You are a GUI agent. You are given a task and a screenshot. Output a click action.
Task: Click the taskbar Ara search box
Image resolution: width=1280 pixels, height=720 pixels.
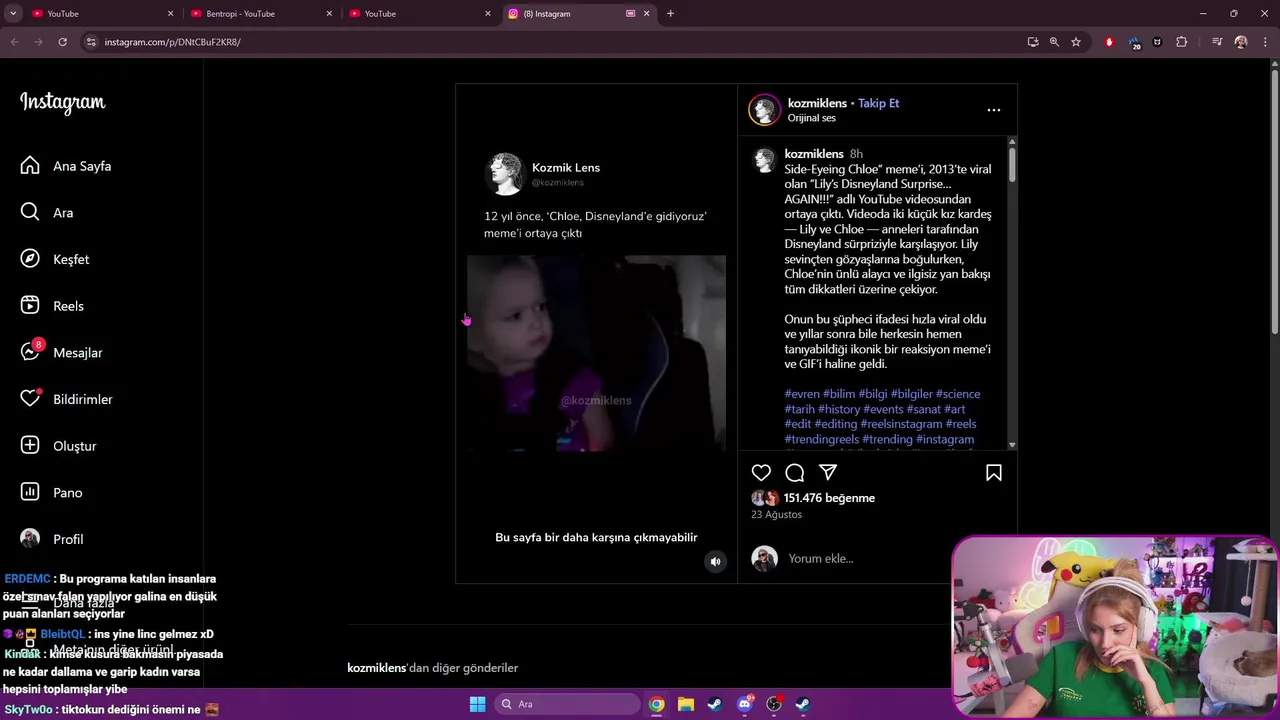[x=568, y=704]
